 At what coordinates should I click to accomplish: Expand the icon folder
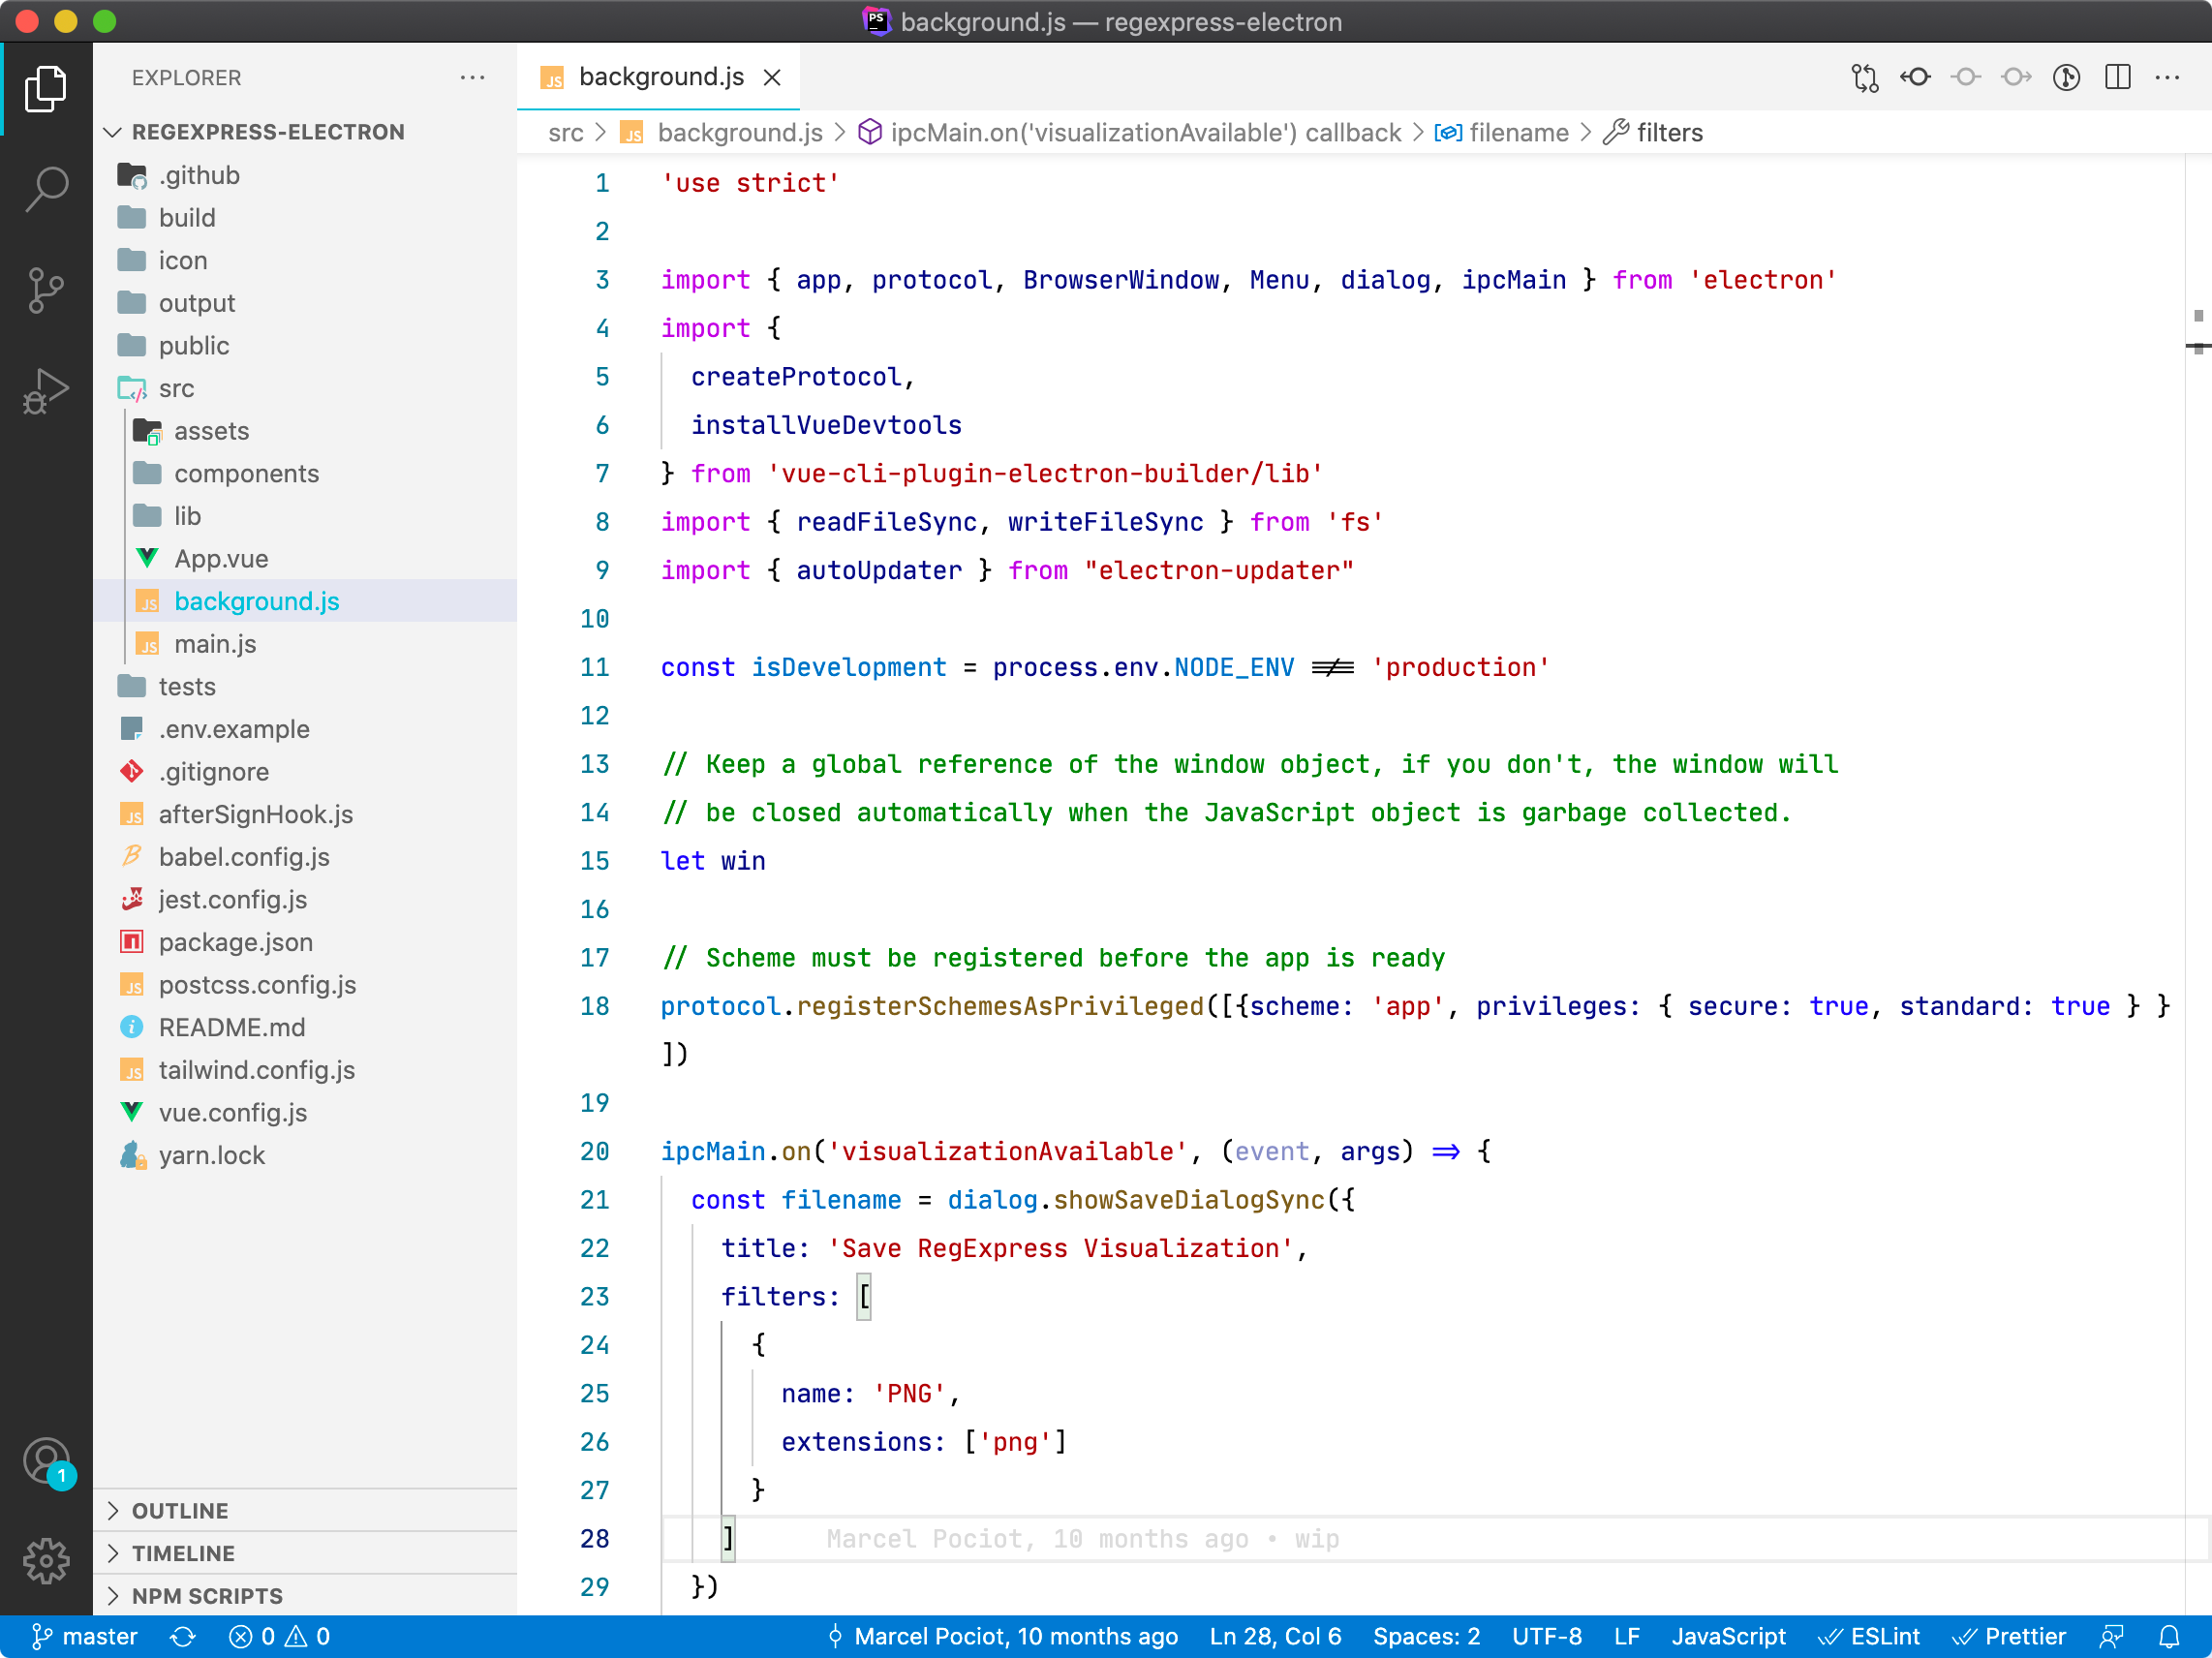[x=305, y=260]
